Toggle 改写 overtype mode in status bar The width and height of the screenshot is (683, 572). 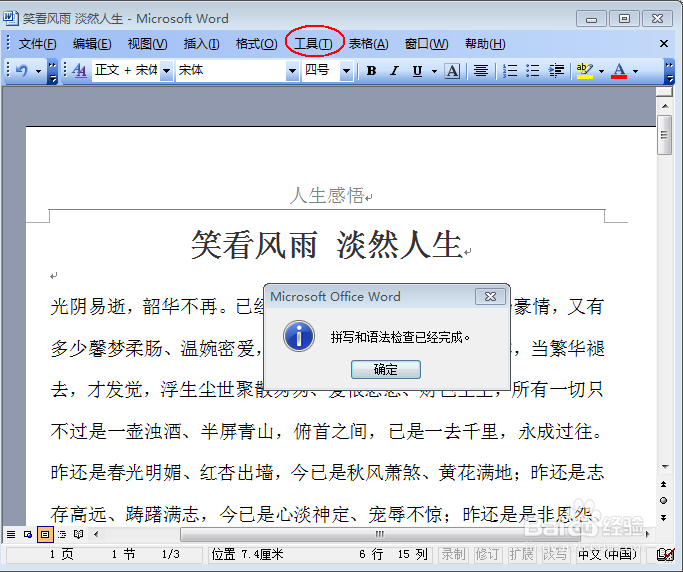(555, 554)
